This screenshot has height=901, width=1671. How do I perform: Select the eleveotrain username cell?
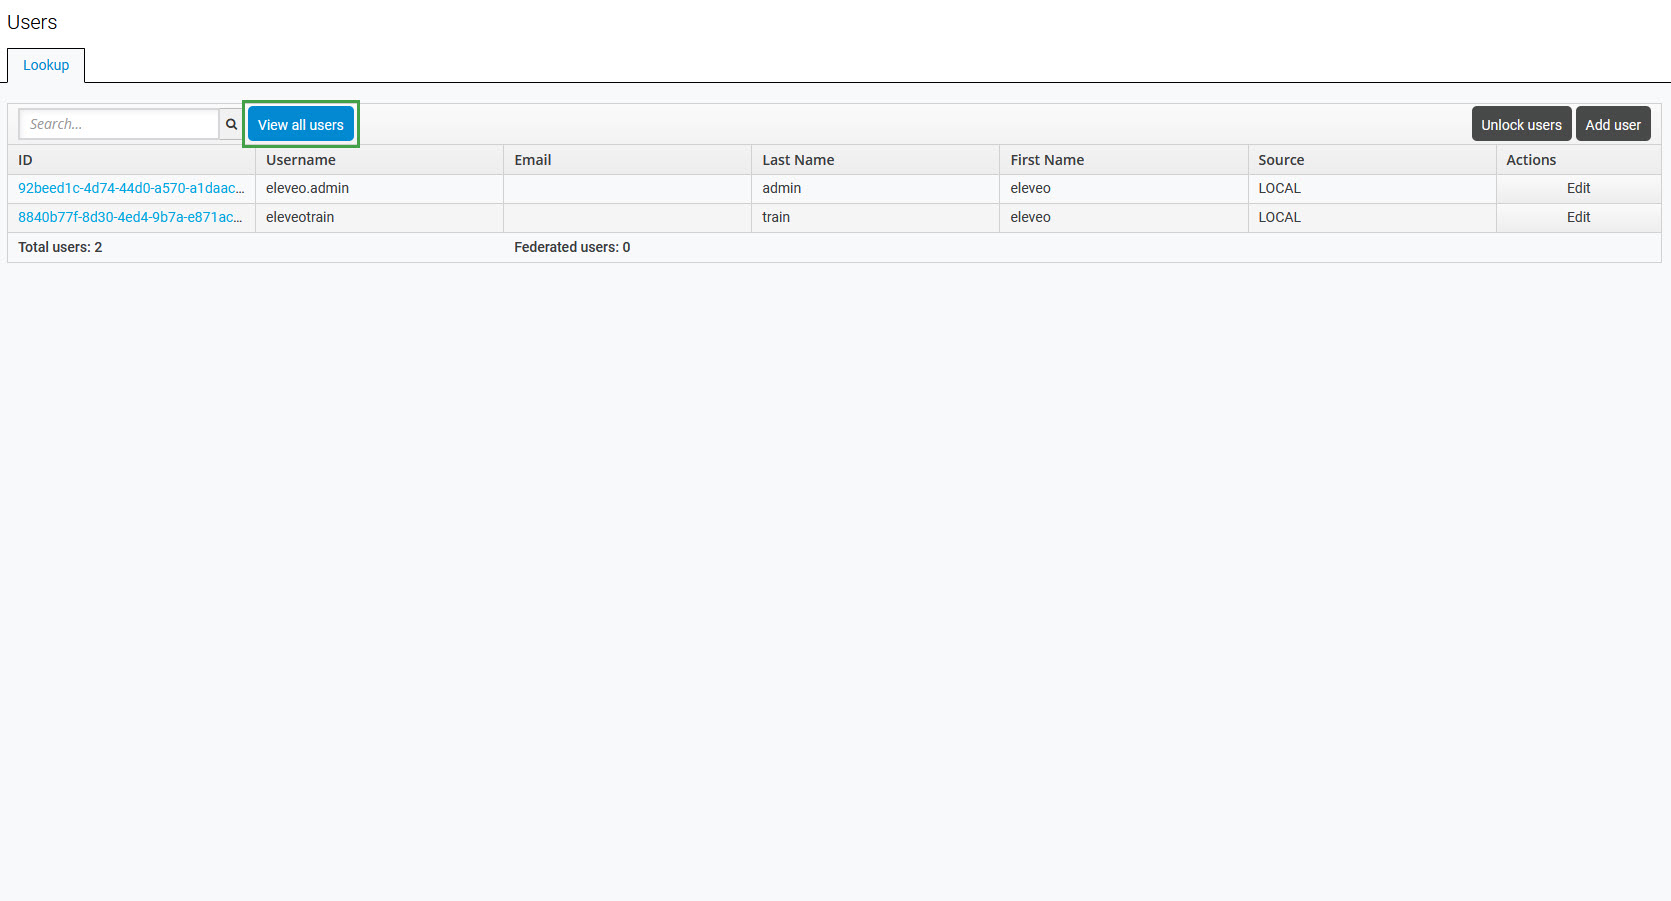[x=300, y=218]
